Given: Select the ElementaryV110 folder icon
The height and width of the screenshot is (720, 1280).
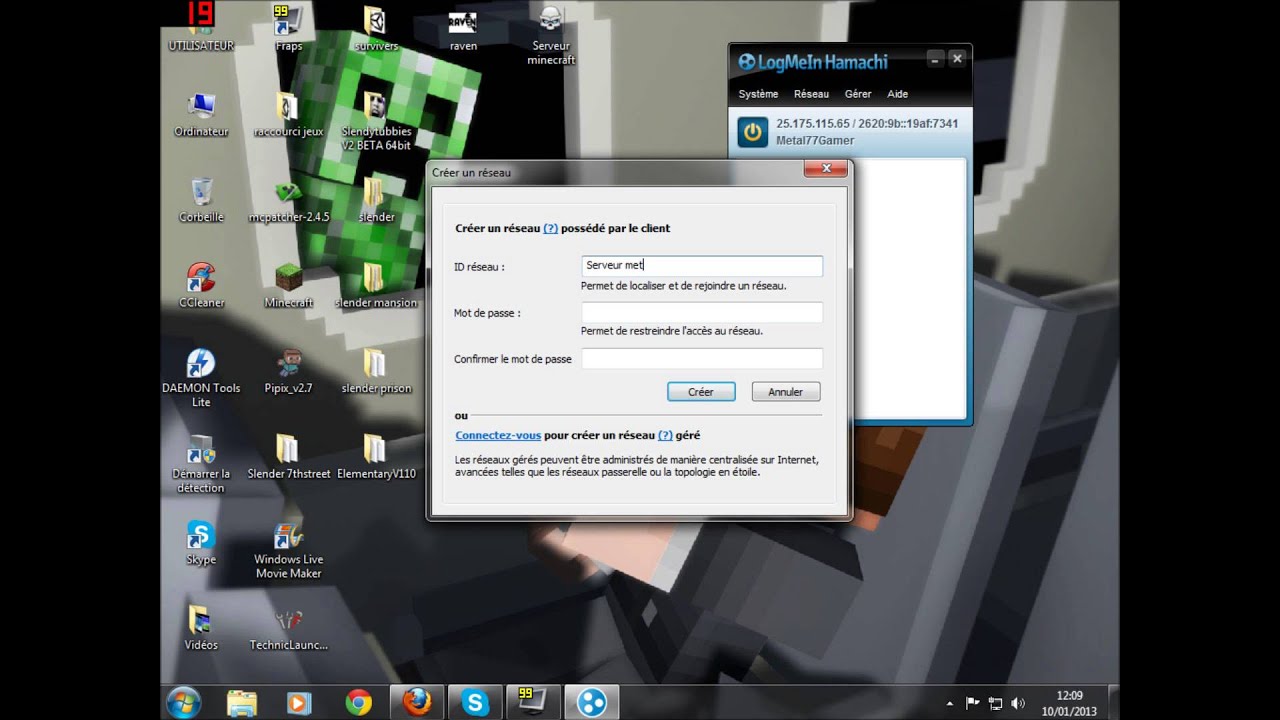Looking at the screenshot, I should point(376,457).
